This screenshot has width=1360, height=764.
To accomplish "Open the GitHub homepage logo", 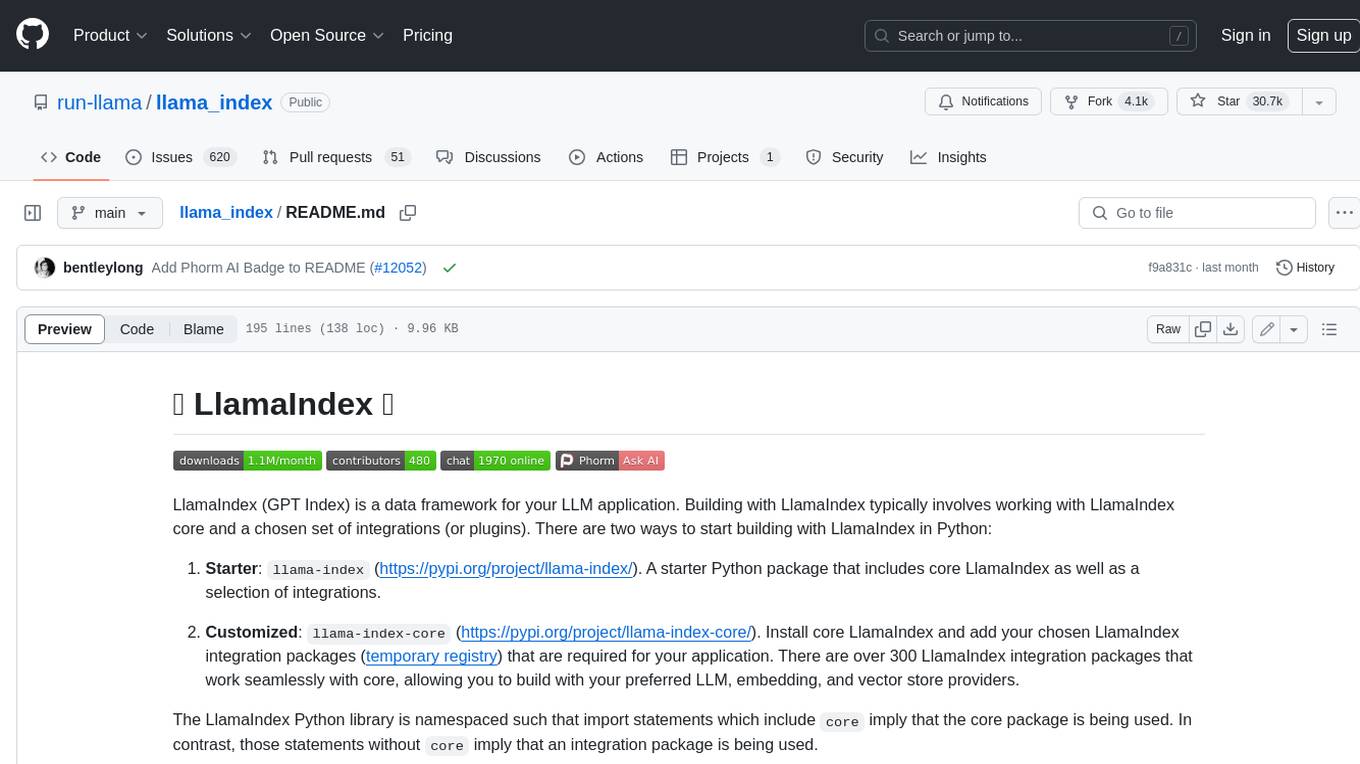I will [x=32, y=35].
